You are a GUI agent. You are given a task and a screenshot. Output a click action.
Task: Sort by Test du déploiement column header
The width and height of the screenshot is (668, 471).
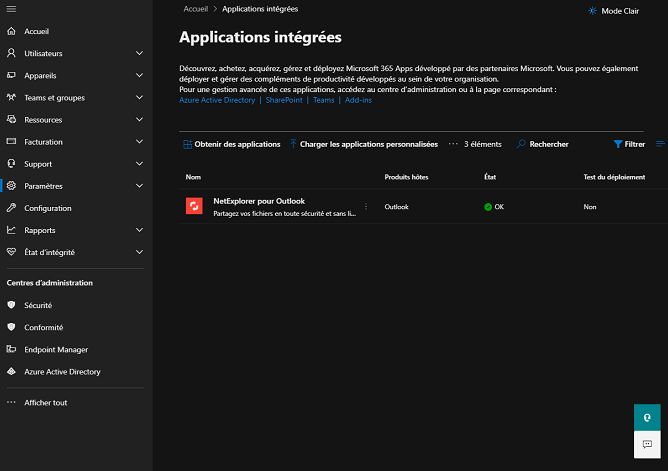(x=614, y=177)
